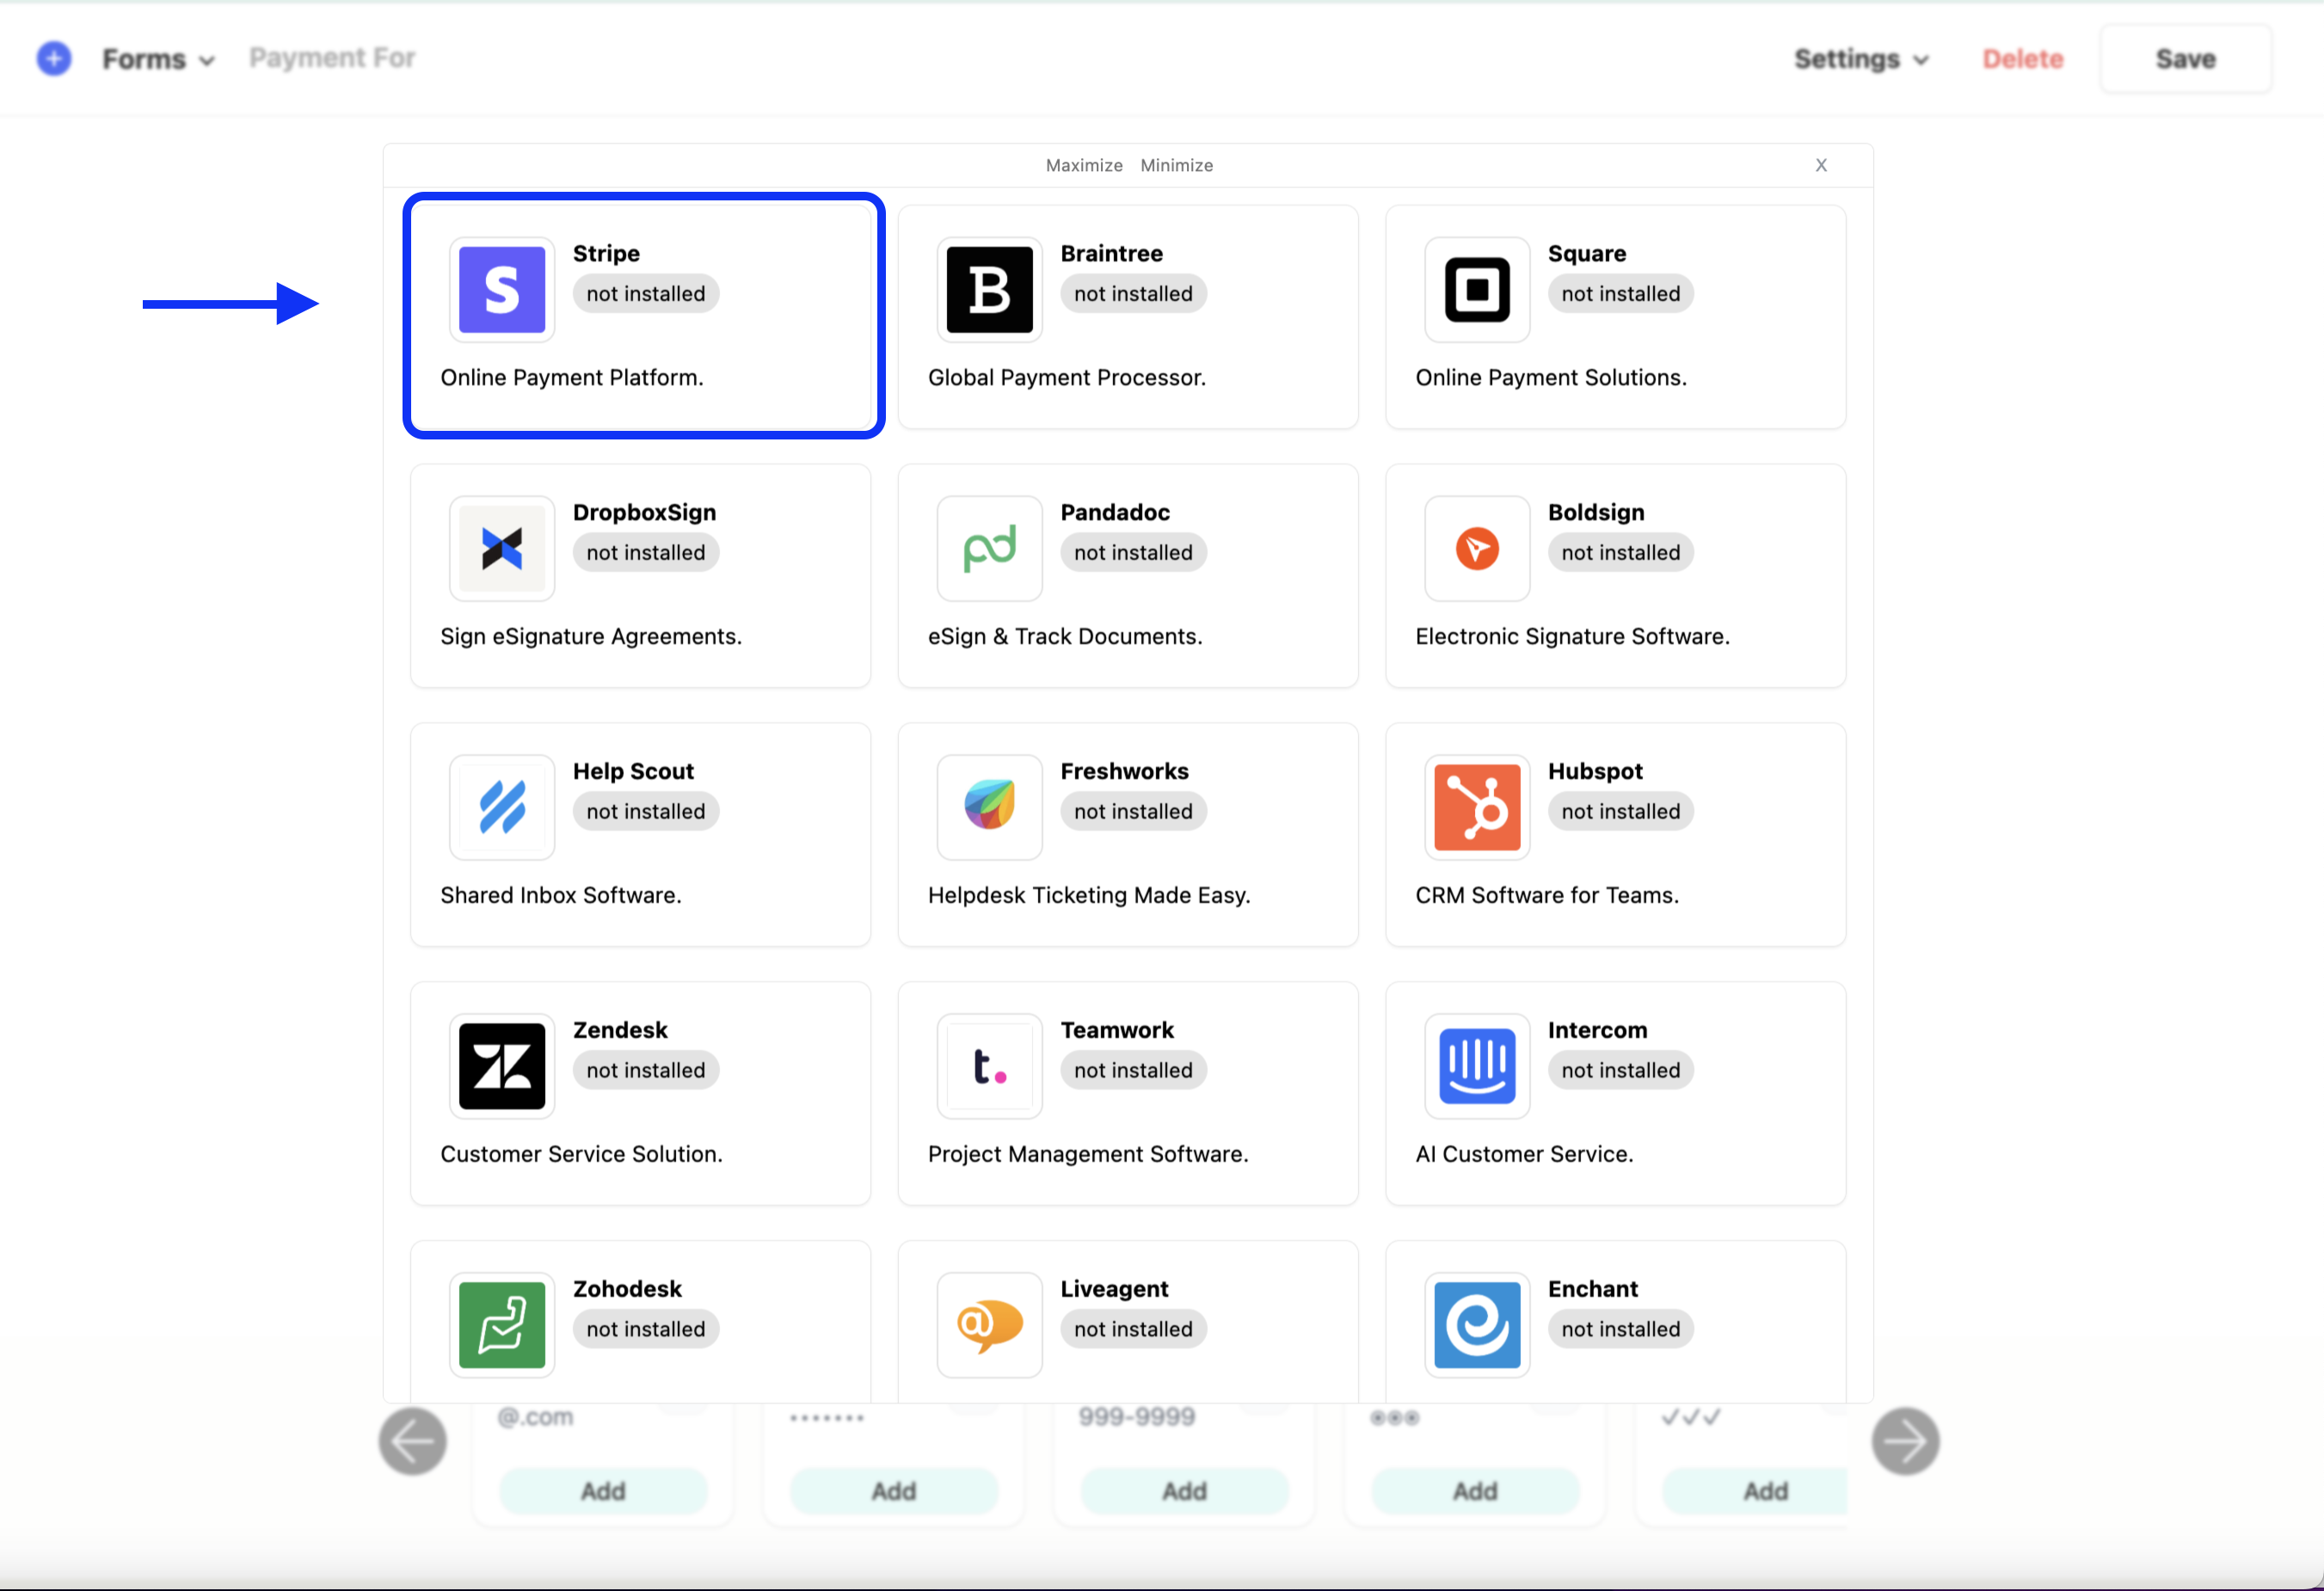
Task: Open the Forms dropdown menu
Action: coord(159,59)
